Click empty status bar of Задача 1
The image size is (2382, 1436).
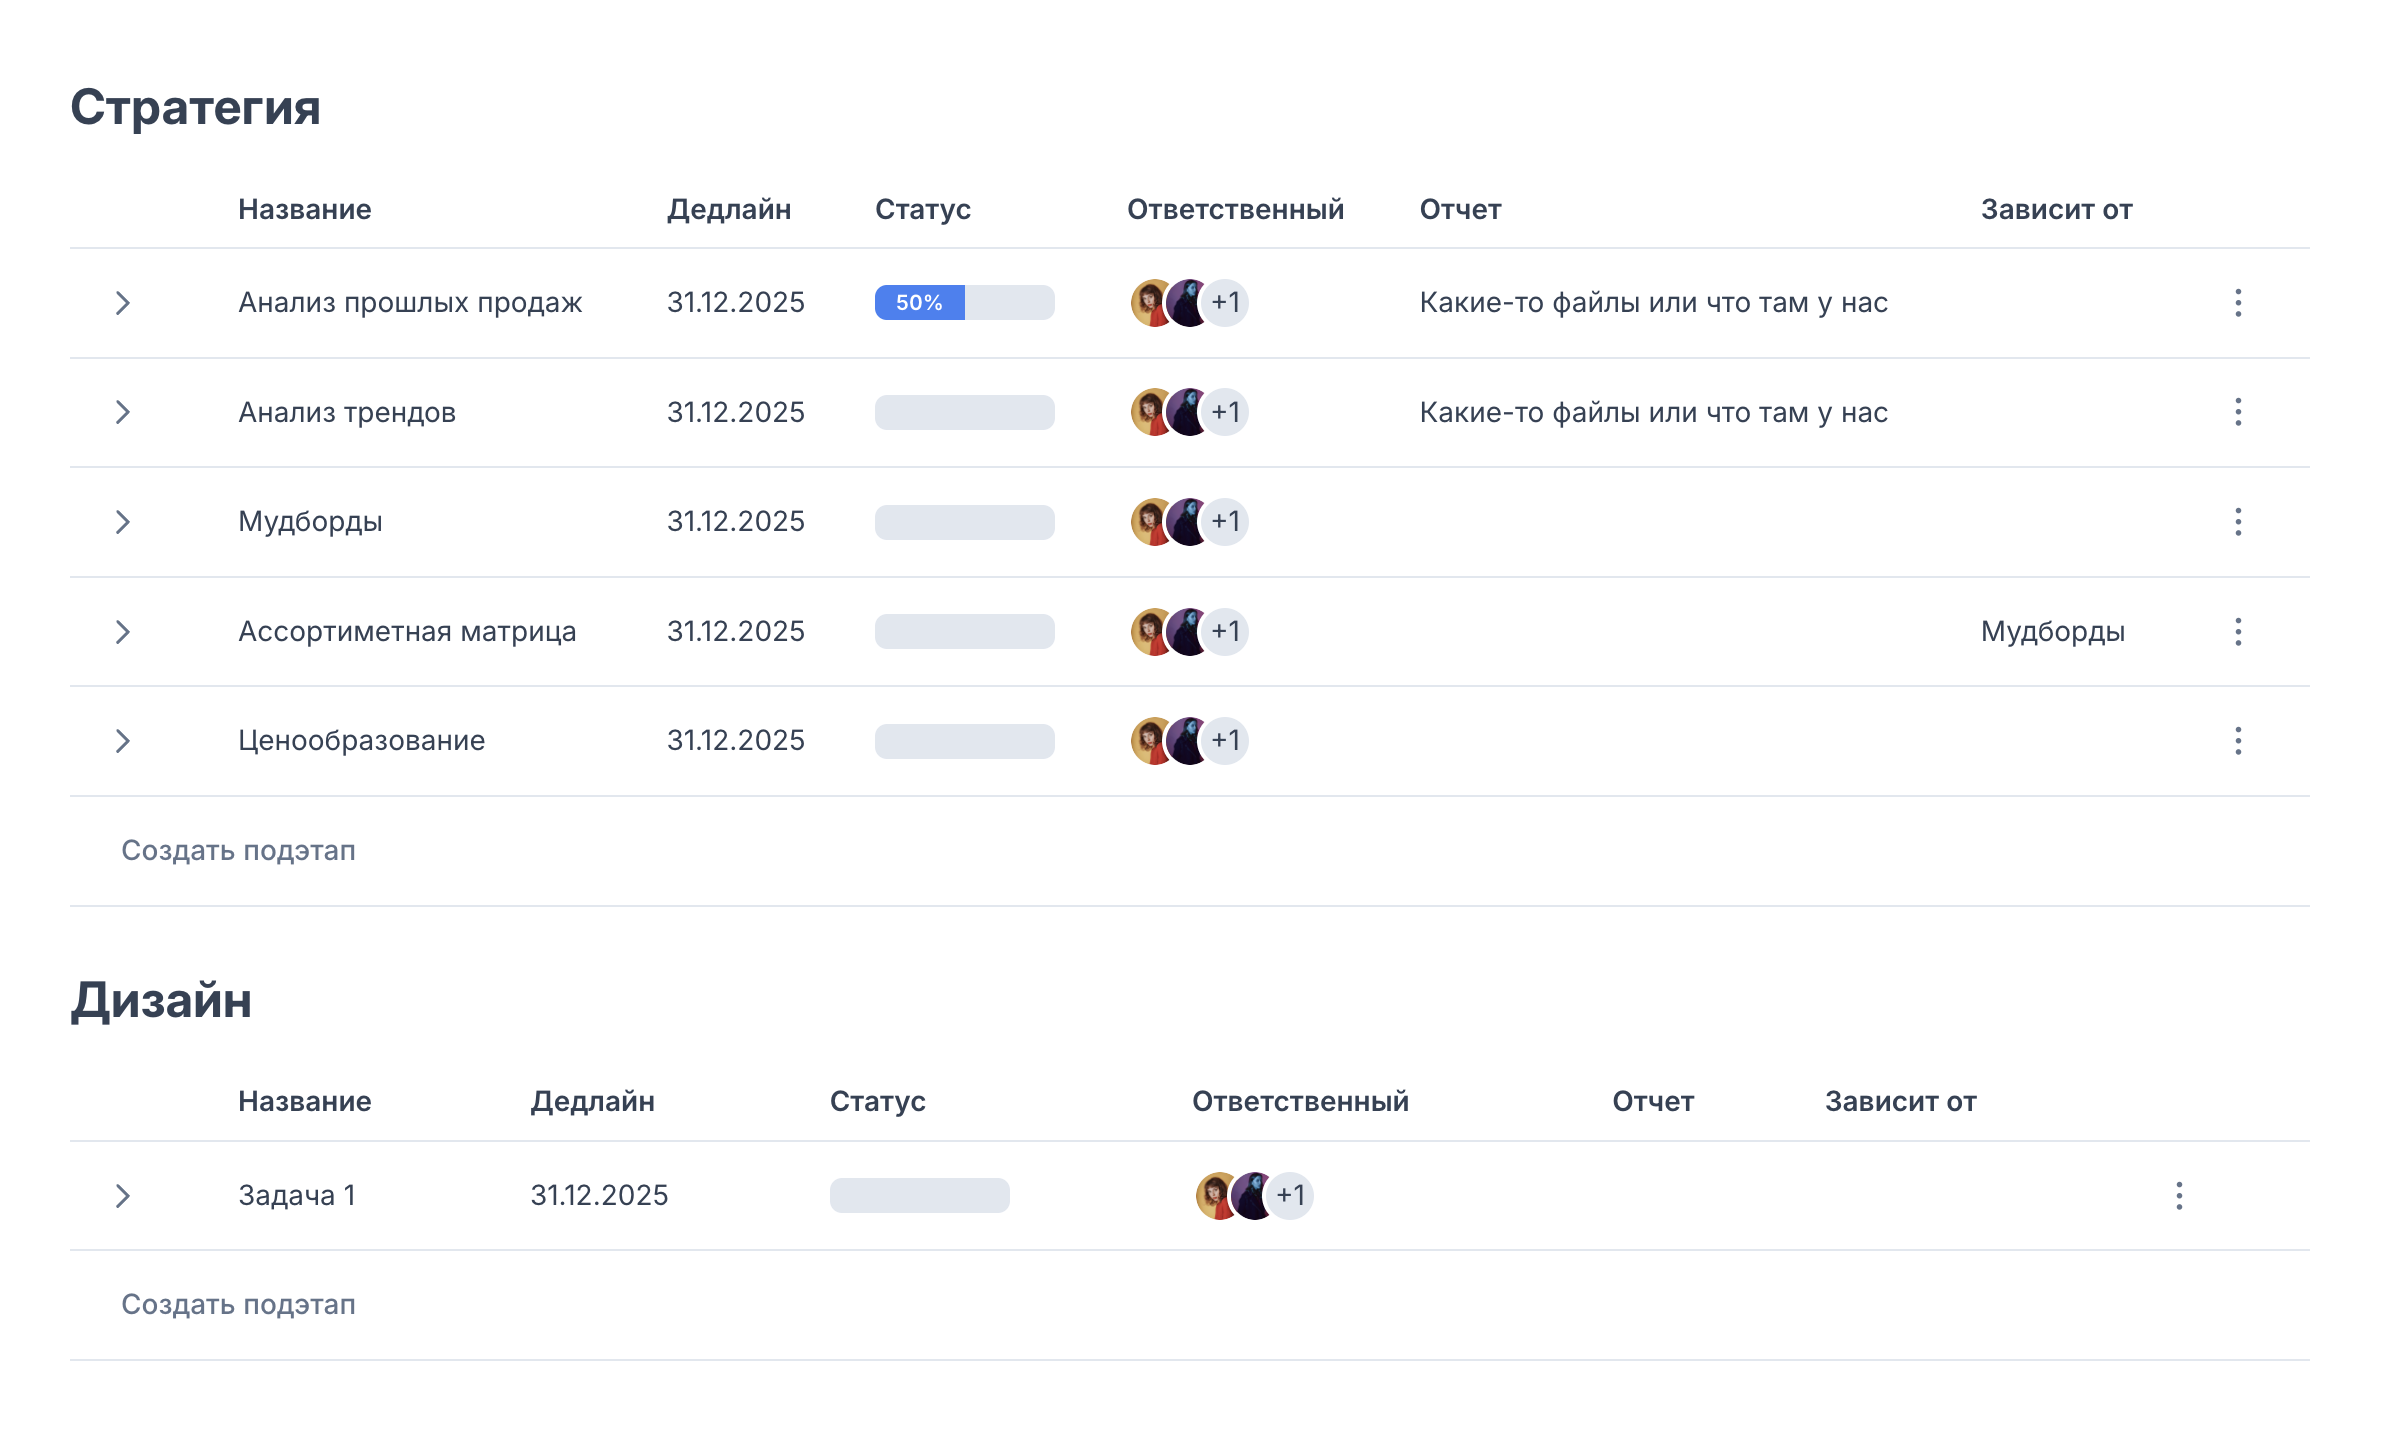pos(919,1196)
